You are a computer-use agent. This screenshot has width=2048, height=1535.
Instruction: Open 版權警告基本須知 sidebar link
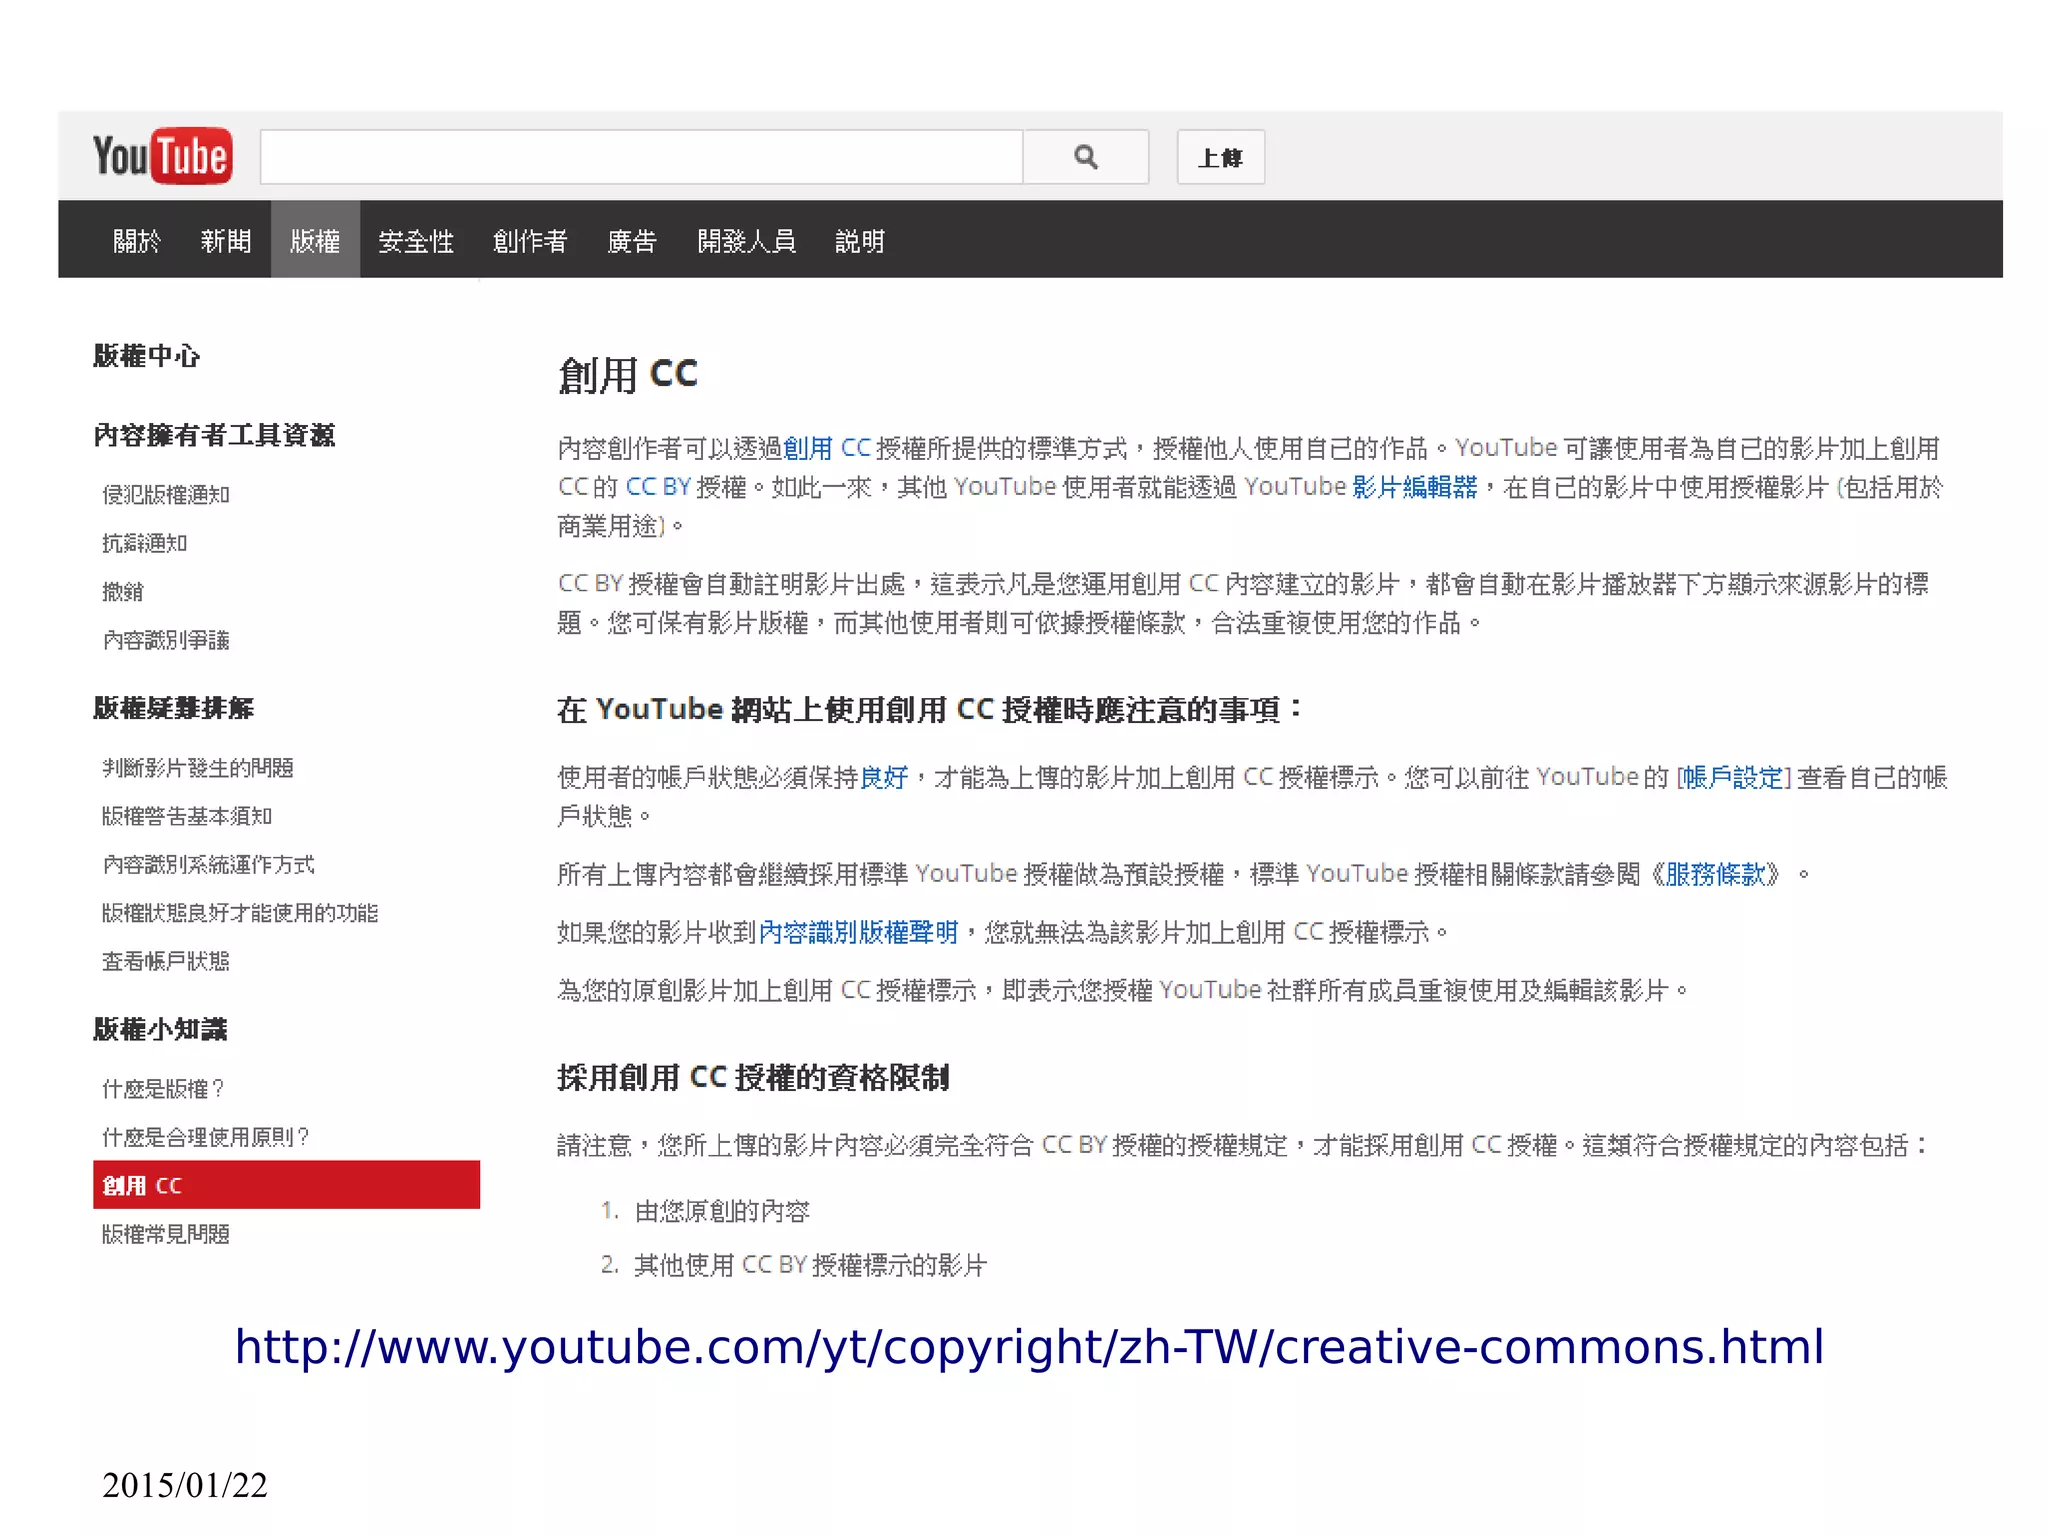click(187, 815)
